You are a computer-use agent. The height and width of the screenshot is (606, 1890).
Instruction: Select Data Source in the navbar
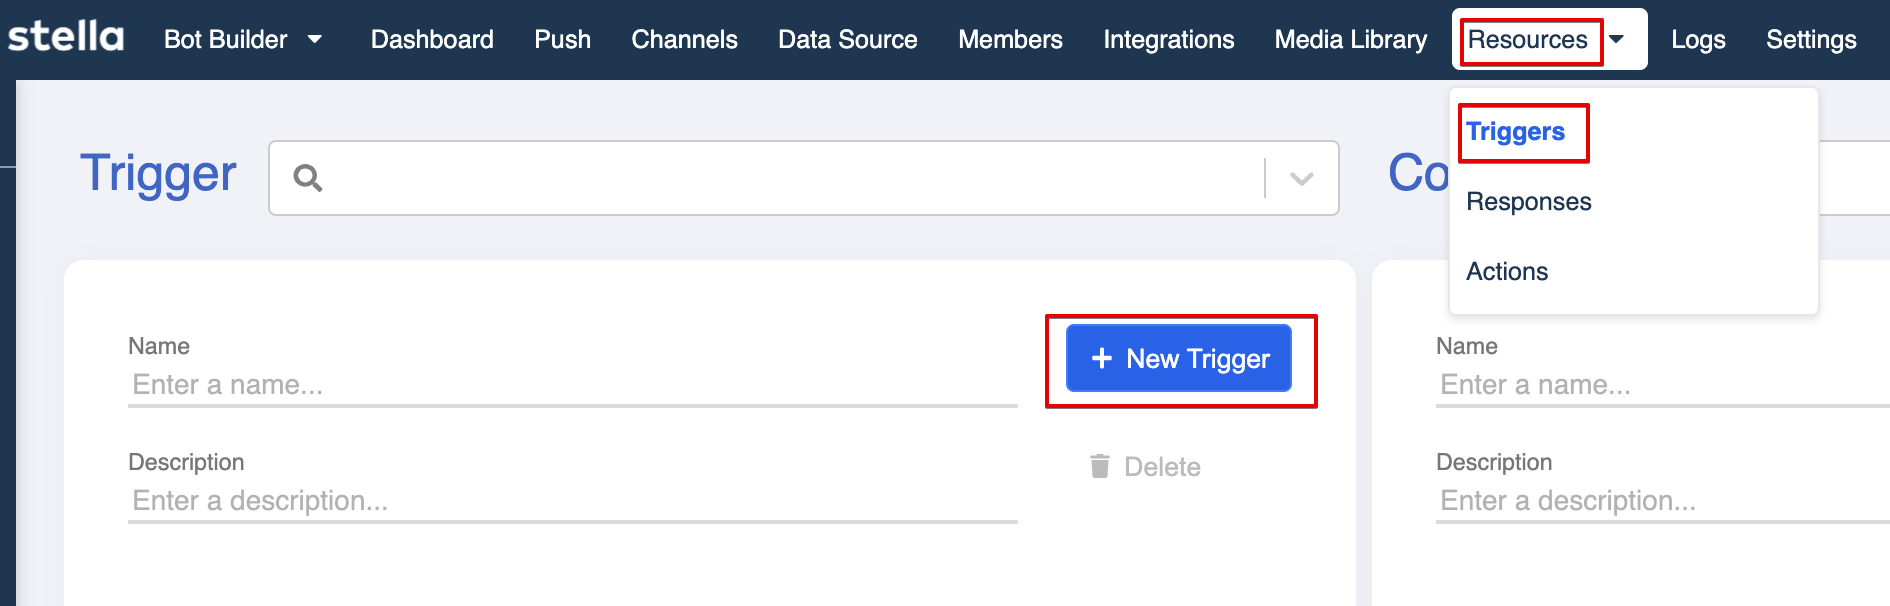pyautogui.click(x=848, y=39)
